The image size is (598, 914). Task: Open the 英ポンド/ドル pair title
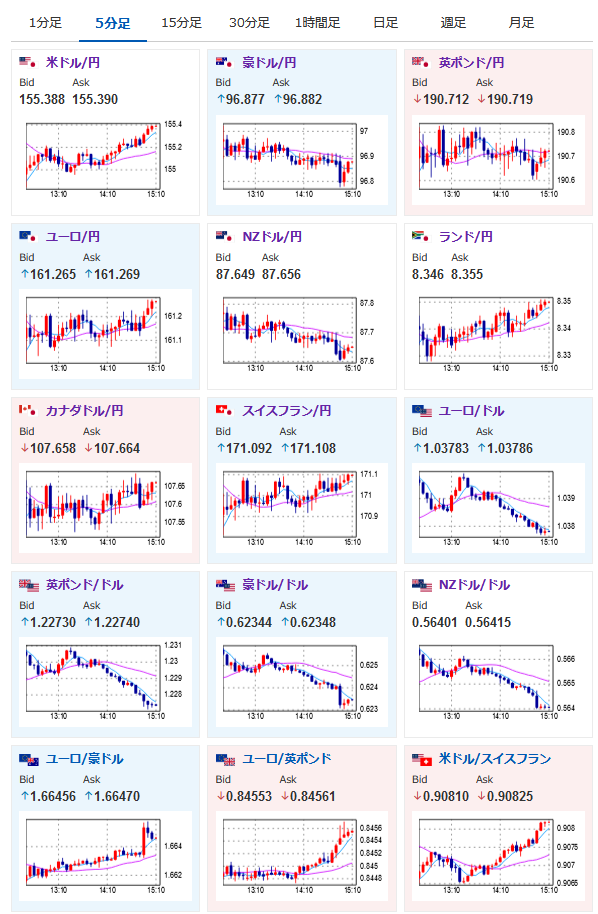85,585
